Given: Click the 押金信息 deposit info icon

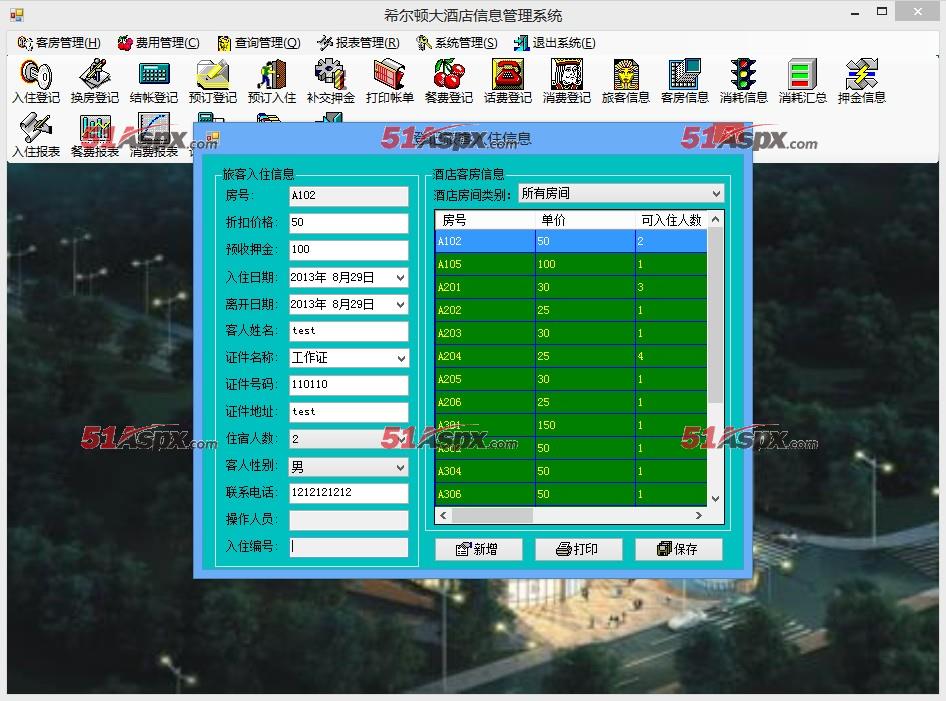Looking at the screenshot, I should [x=862, y=81].
